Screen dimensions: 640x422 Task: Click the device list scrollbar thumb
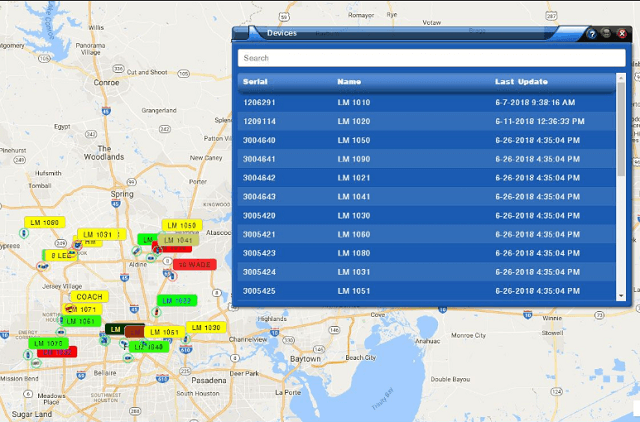(x=621, y=129)
